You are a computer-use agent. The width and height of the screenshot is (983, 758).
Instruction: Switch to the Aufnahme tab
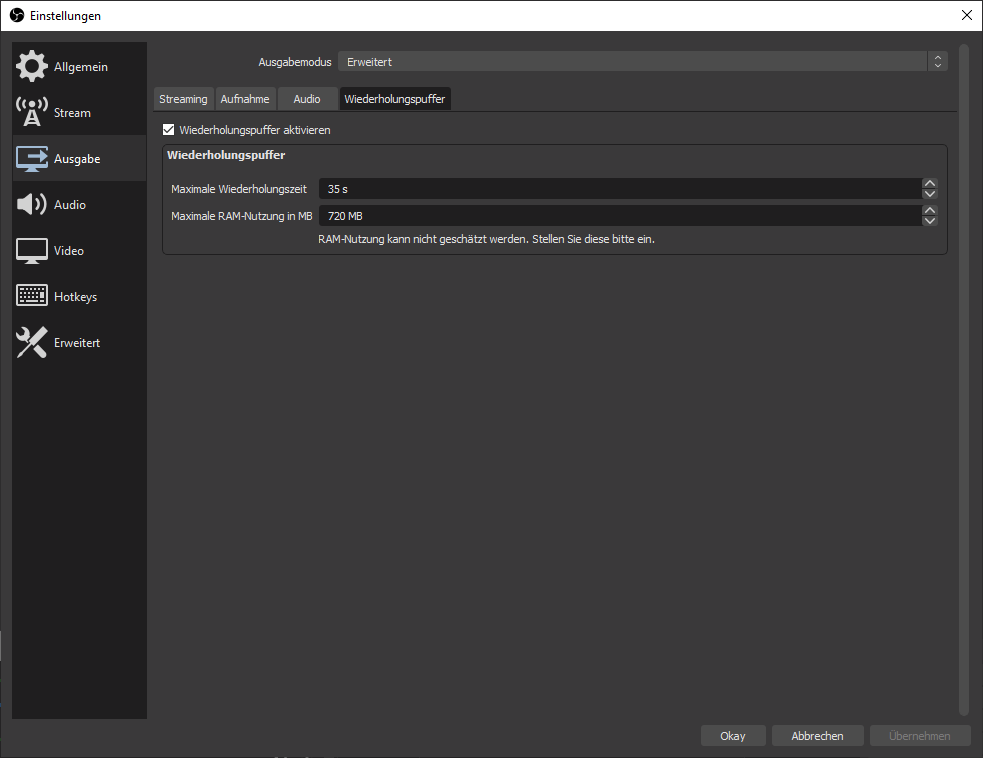click(245, 99)
